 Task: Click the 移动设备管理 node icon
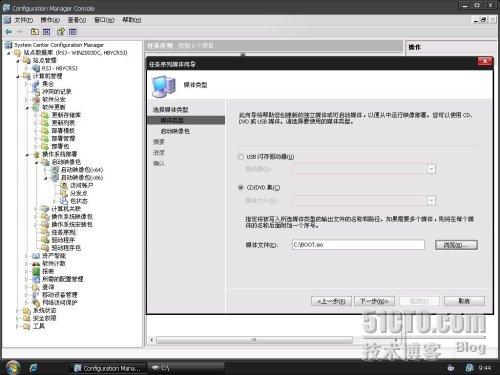coord(36,295)
